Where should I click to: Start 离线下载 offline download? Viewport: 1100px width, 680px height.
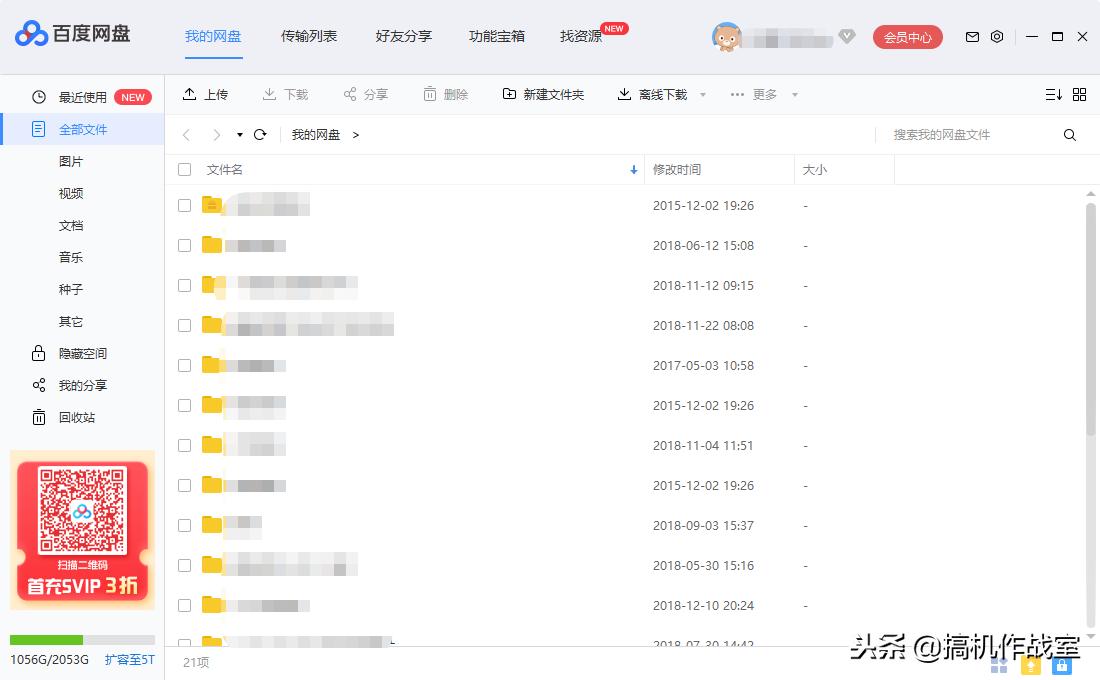tap(622, 94)
